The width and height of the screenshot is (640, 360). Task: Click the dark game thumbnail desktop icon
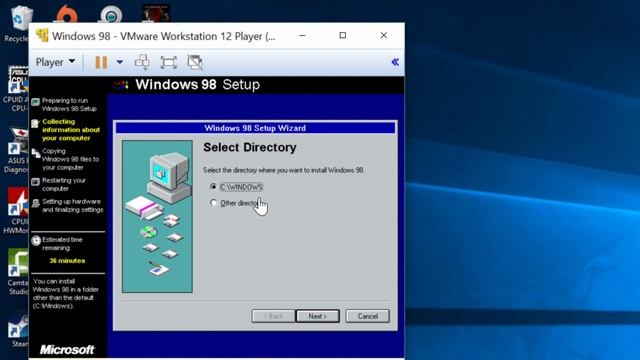point(156,13)
